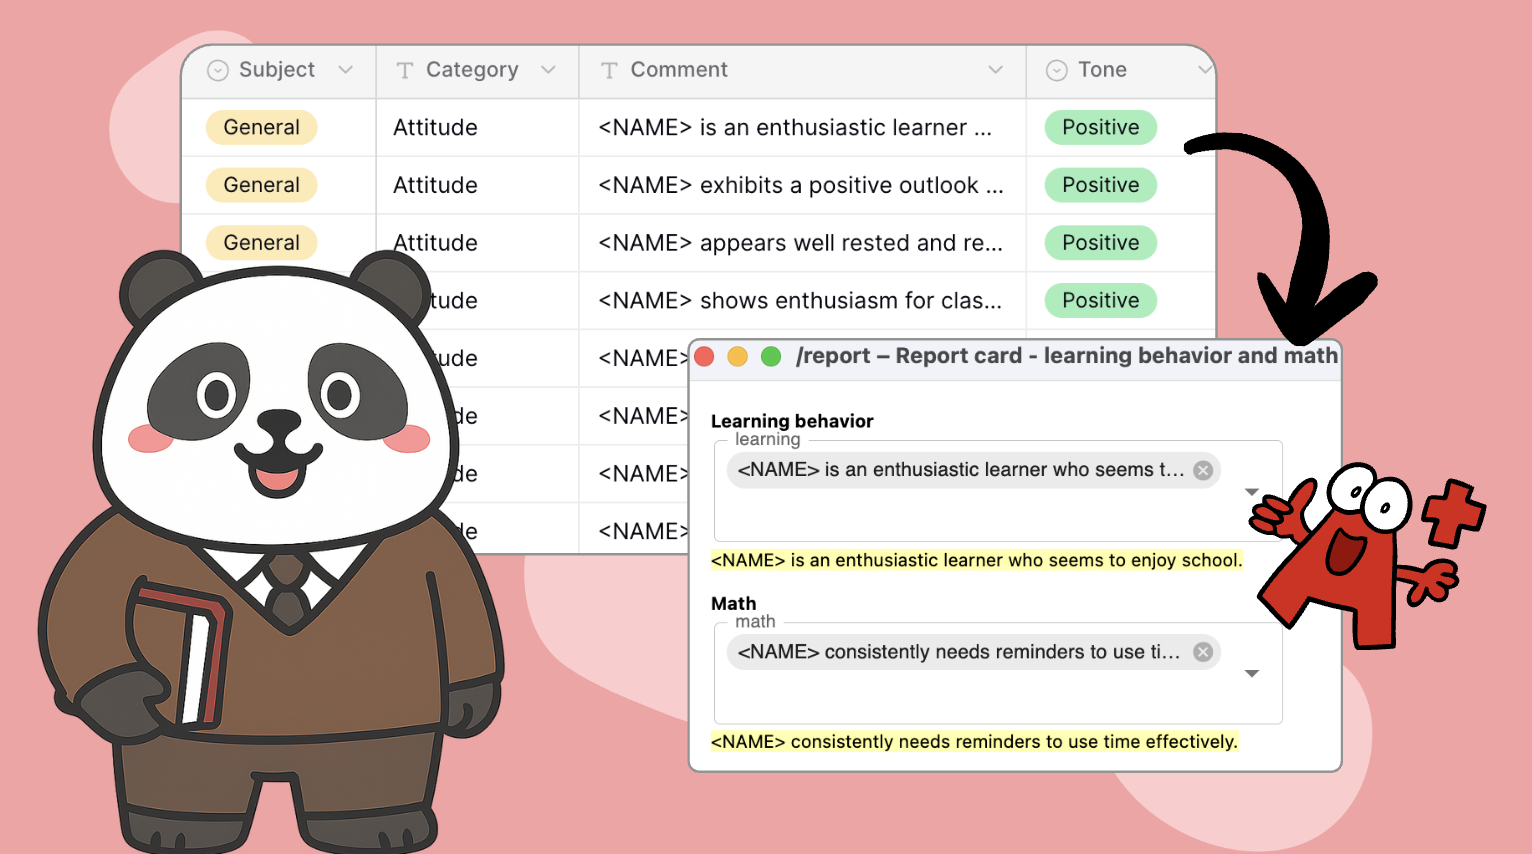Open comment '<NAME> is an enthusiastic learner ...' cell
The height and width of the screenshot is (854, 1532).
pyautogui.click(x=802, y=127)
